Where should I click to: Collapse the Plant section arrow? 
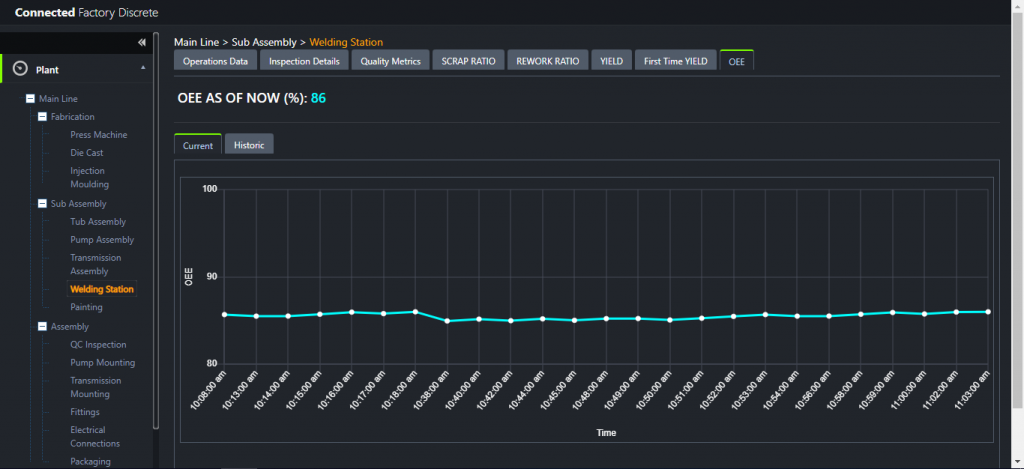142,67
